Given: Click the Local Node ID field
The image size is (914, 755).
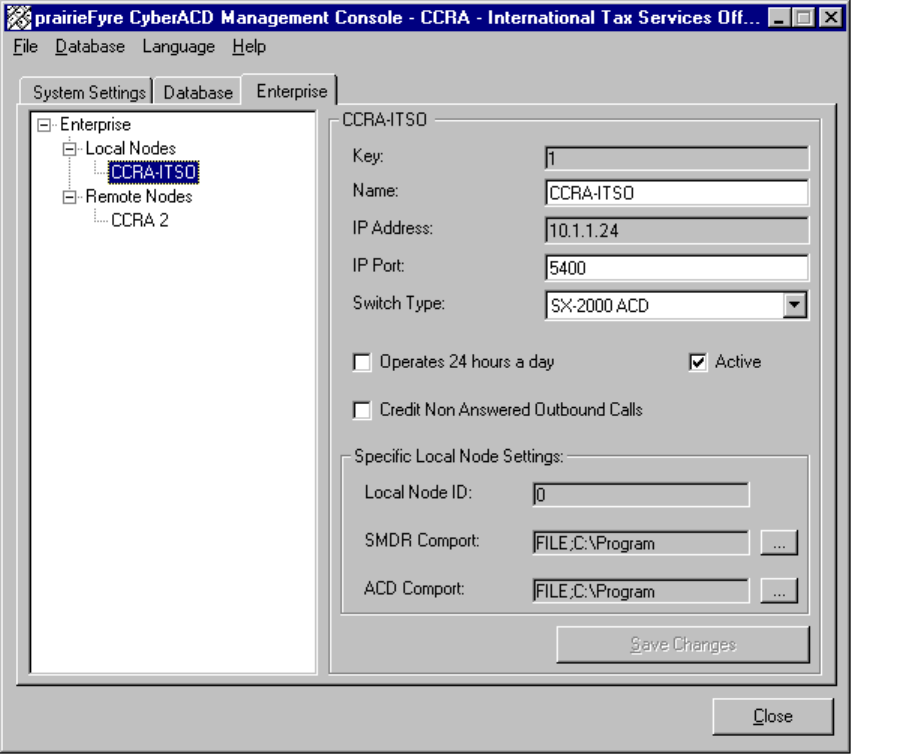Looking at the screenshot, I should [641, 494].
